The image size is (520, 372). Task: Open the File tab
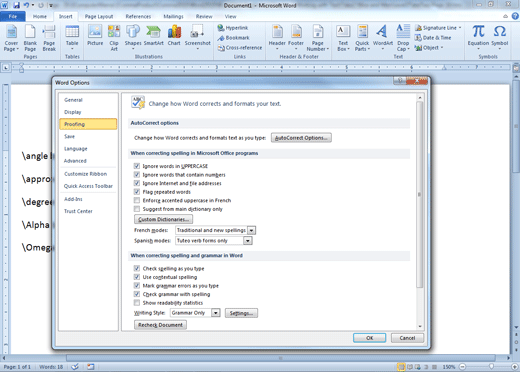[x=13, y=16]
